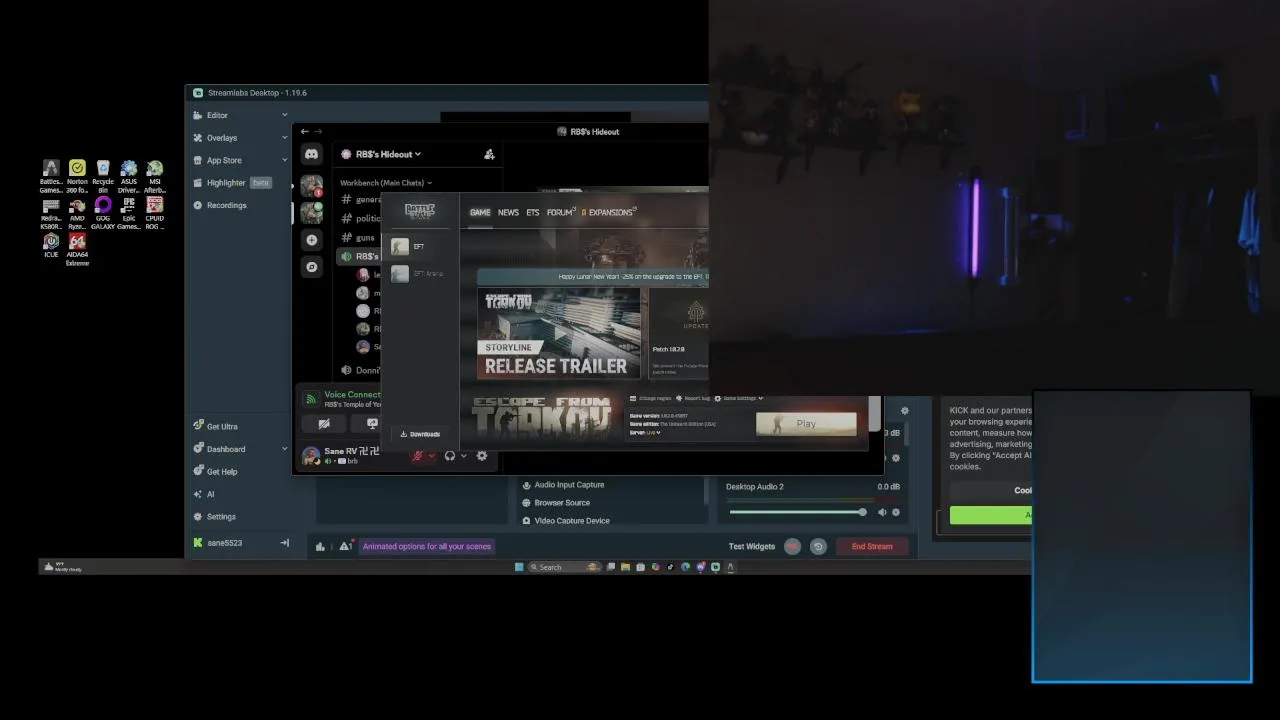Open AIDA64 Extreme desktop shortcut
The height and width of the screenshot is (720, 1280).
pos(77,249)
